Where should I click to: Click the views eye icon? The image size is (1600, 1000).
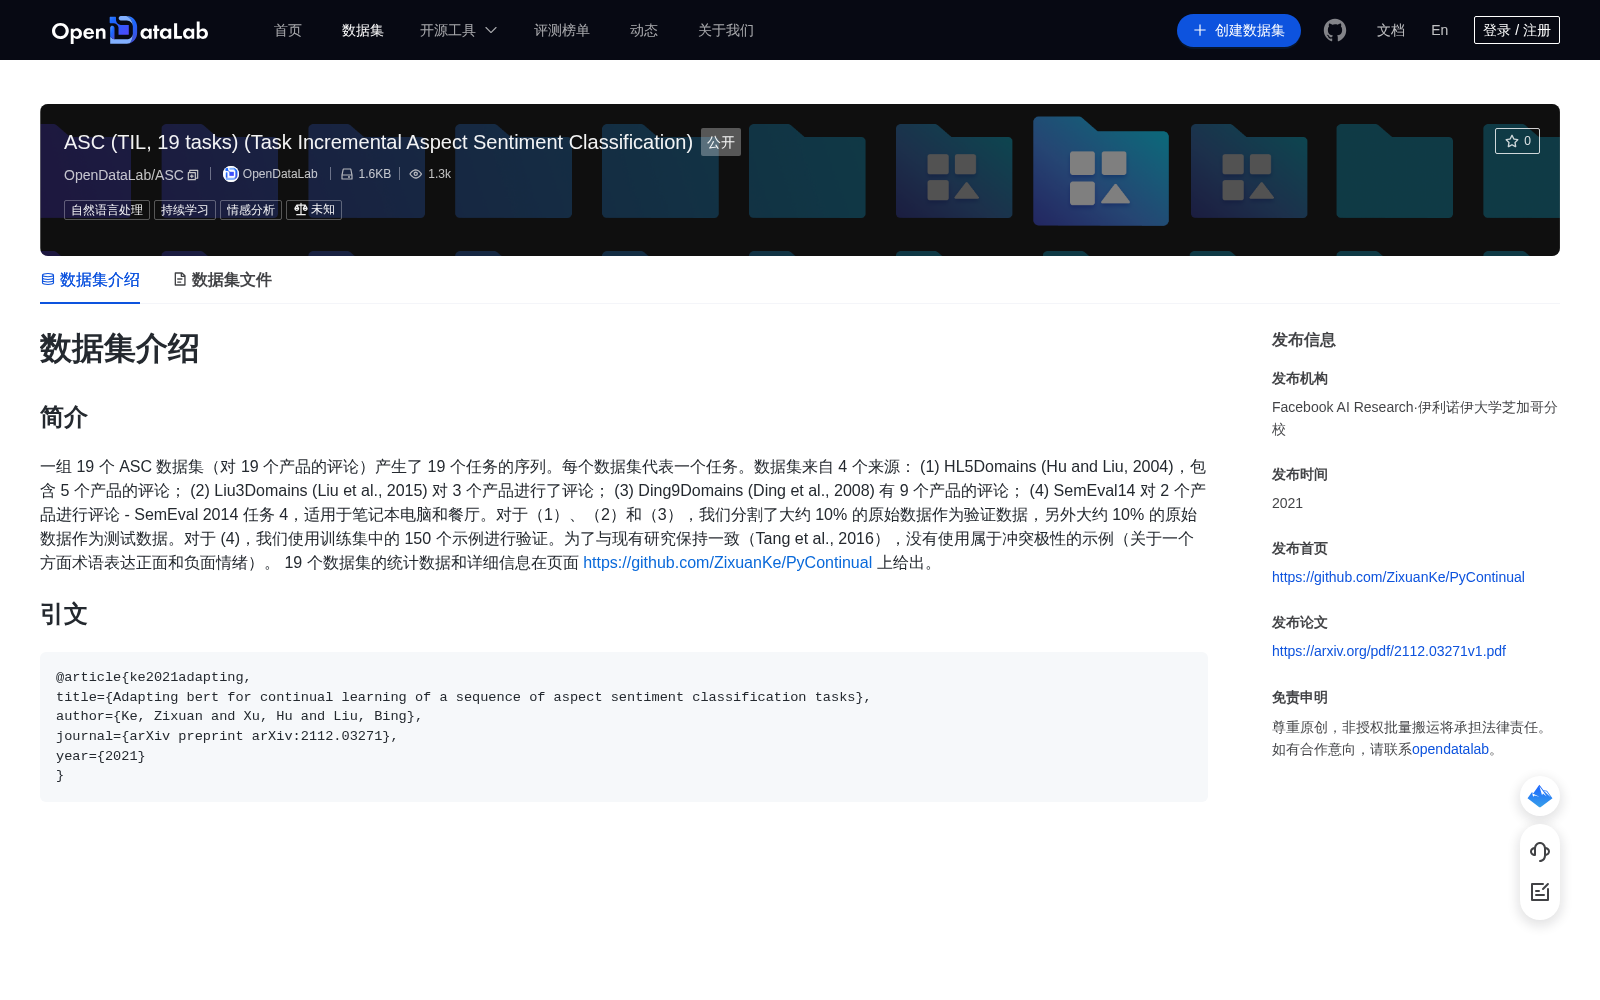point(416,174)
